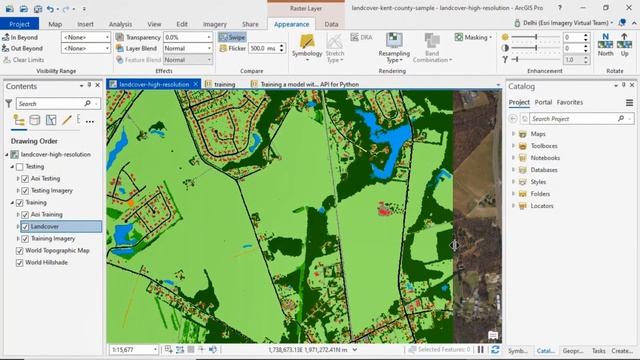This screenshot has width=640, height=360.
Task: Close the landcover-high-resolution map tab
Action: pos(196,84)
